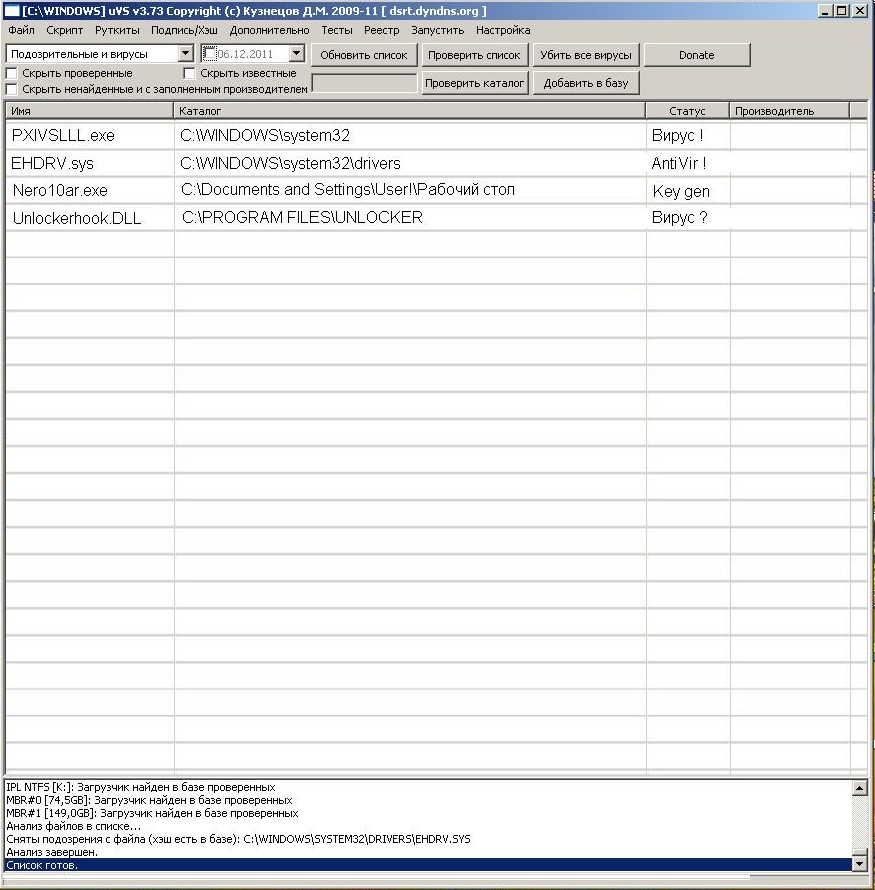Sort by the Статус column header
Screen dimensions: 875x890
coord(687,111)
